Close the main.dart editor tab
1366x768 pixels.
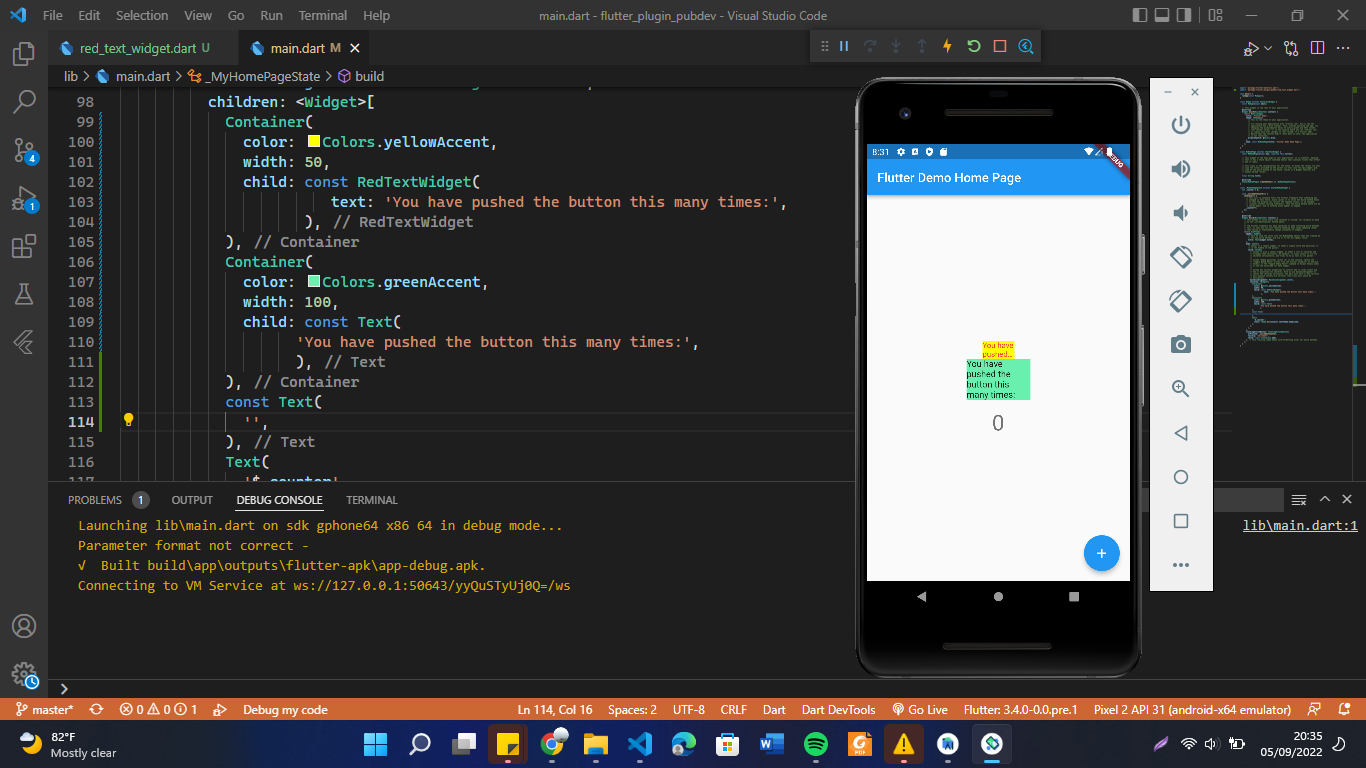click(x=355, y=48)
